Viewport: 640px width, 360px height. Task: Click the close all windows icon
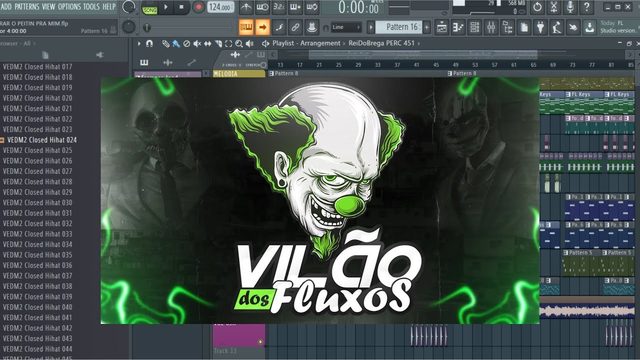[x=573, y=27]
